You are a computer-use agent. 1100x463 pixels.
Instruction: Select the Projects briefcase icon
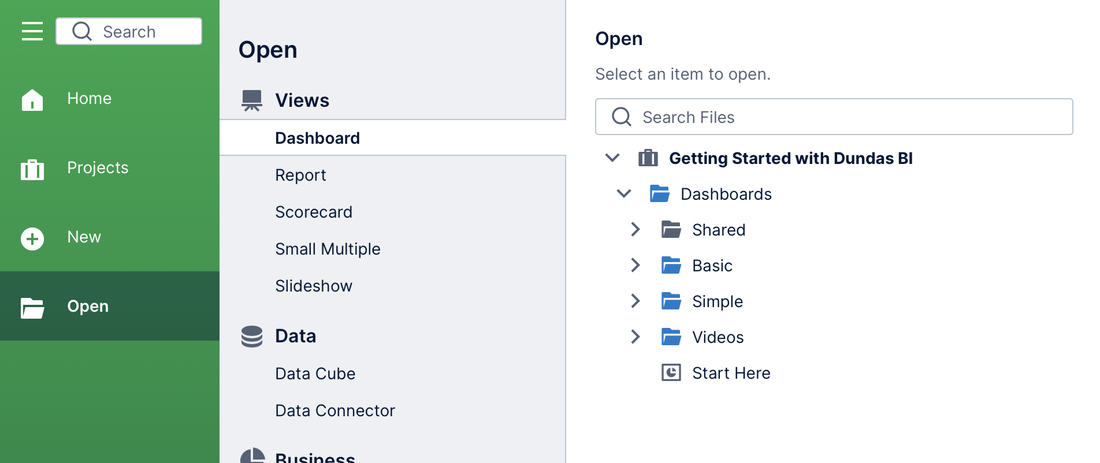(x=32, y=168)
